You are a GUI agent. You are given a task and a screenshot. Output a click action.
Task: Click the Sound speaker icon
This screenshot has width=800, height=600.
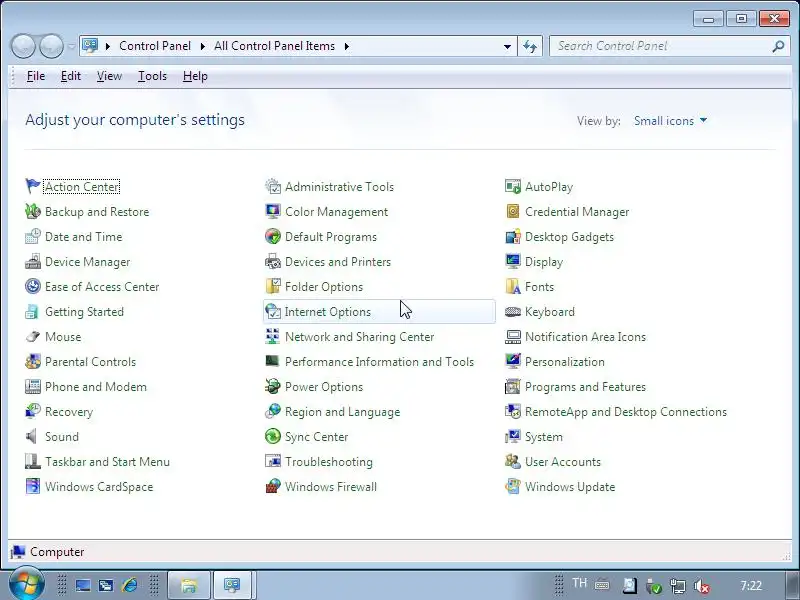33,436
